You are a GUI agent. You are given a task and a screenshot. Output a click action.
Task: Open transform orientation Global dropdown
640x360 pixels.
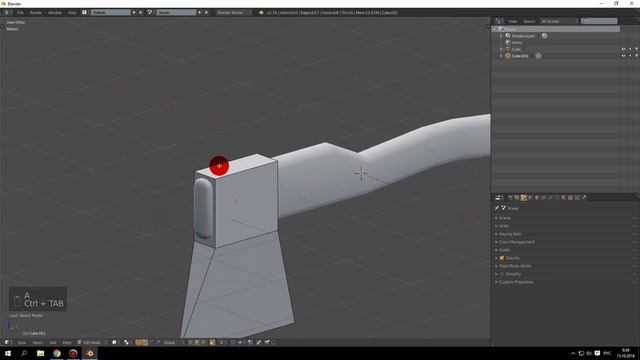[x=173, y=342]
